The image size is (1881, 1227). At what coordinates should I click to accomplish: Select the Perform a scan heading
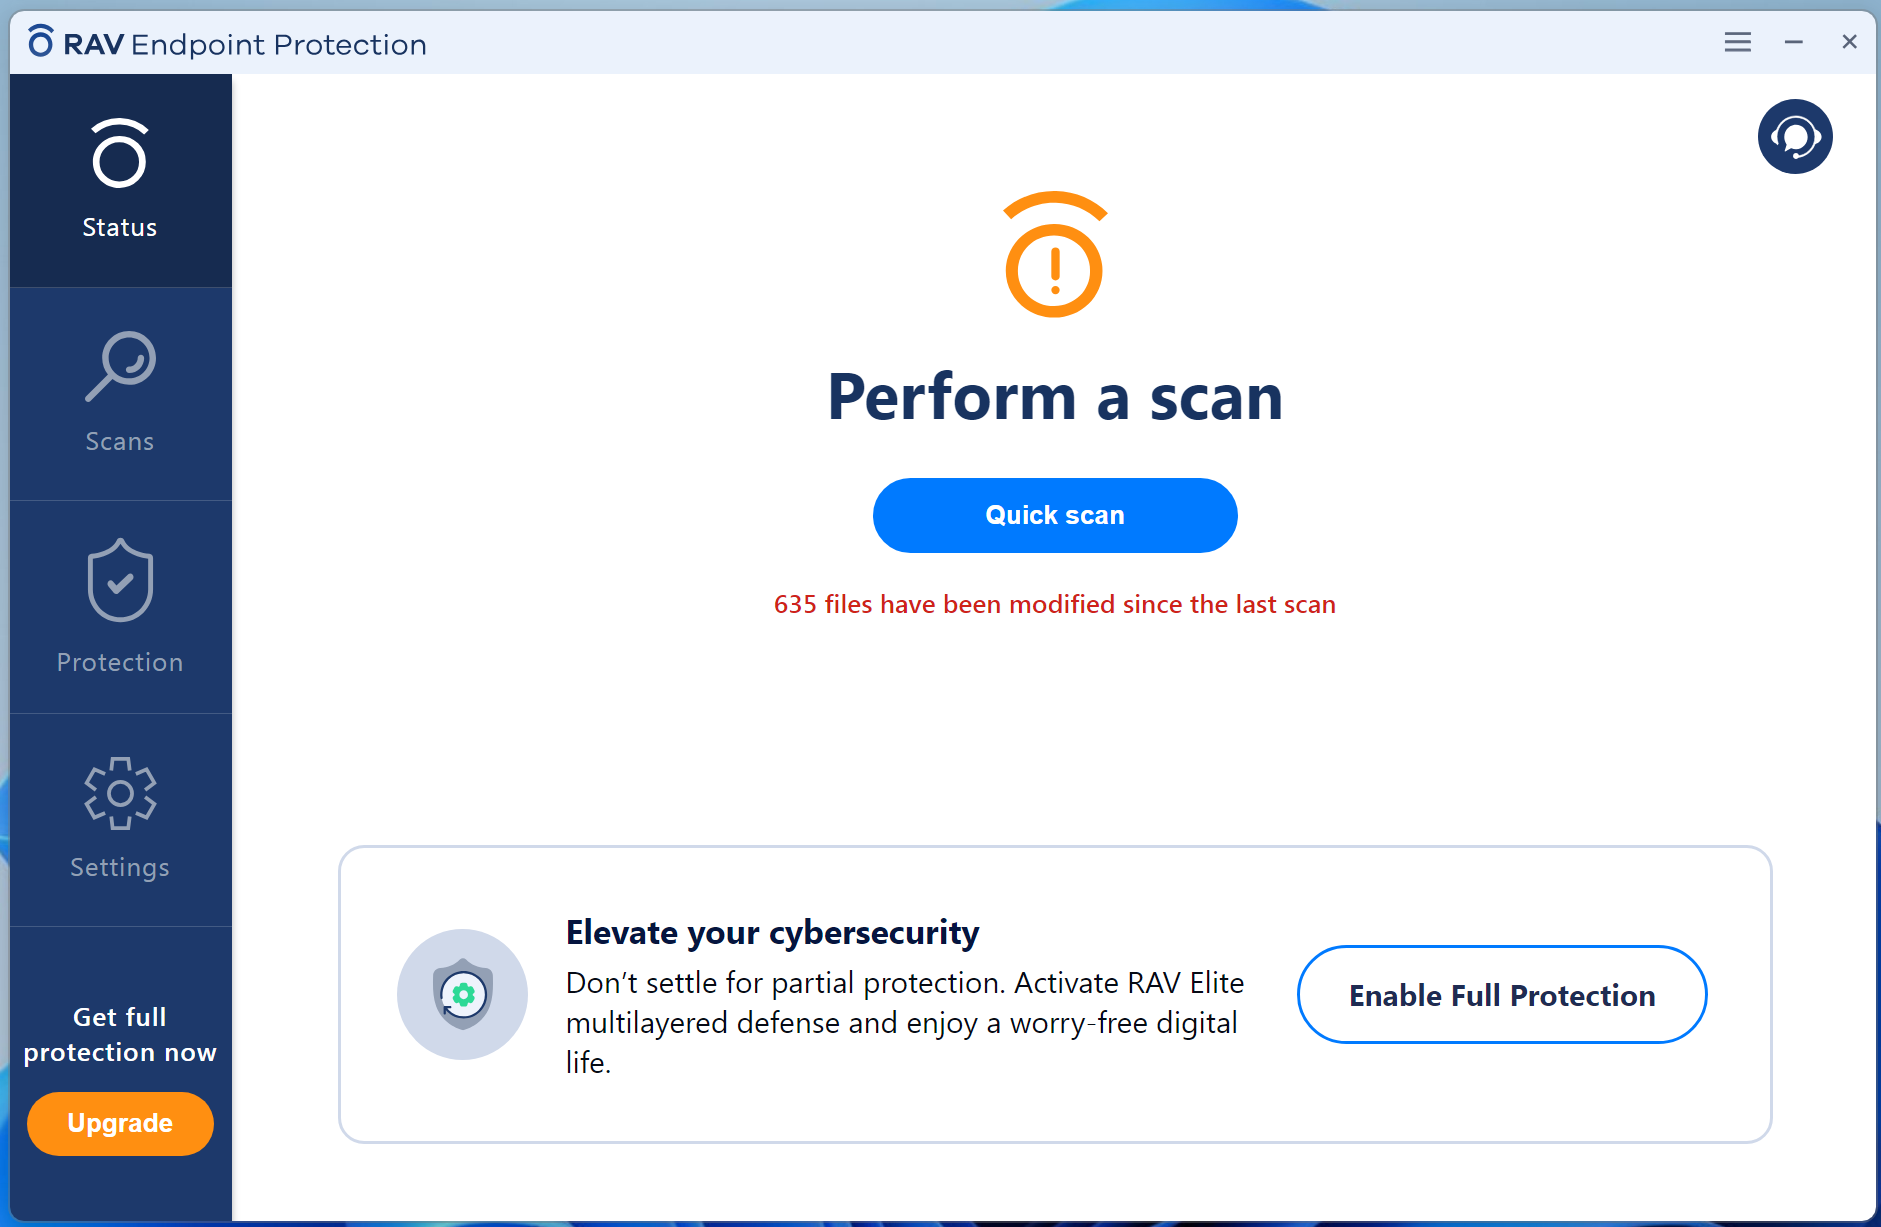1055,398
